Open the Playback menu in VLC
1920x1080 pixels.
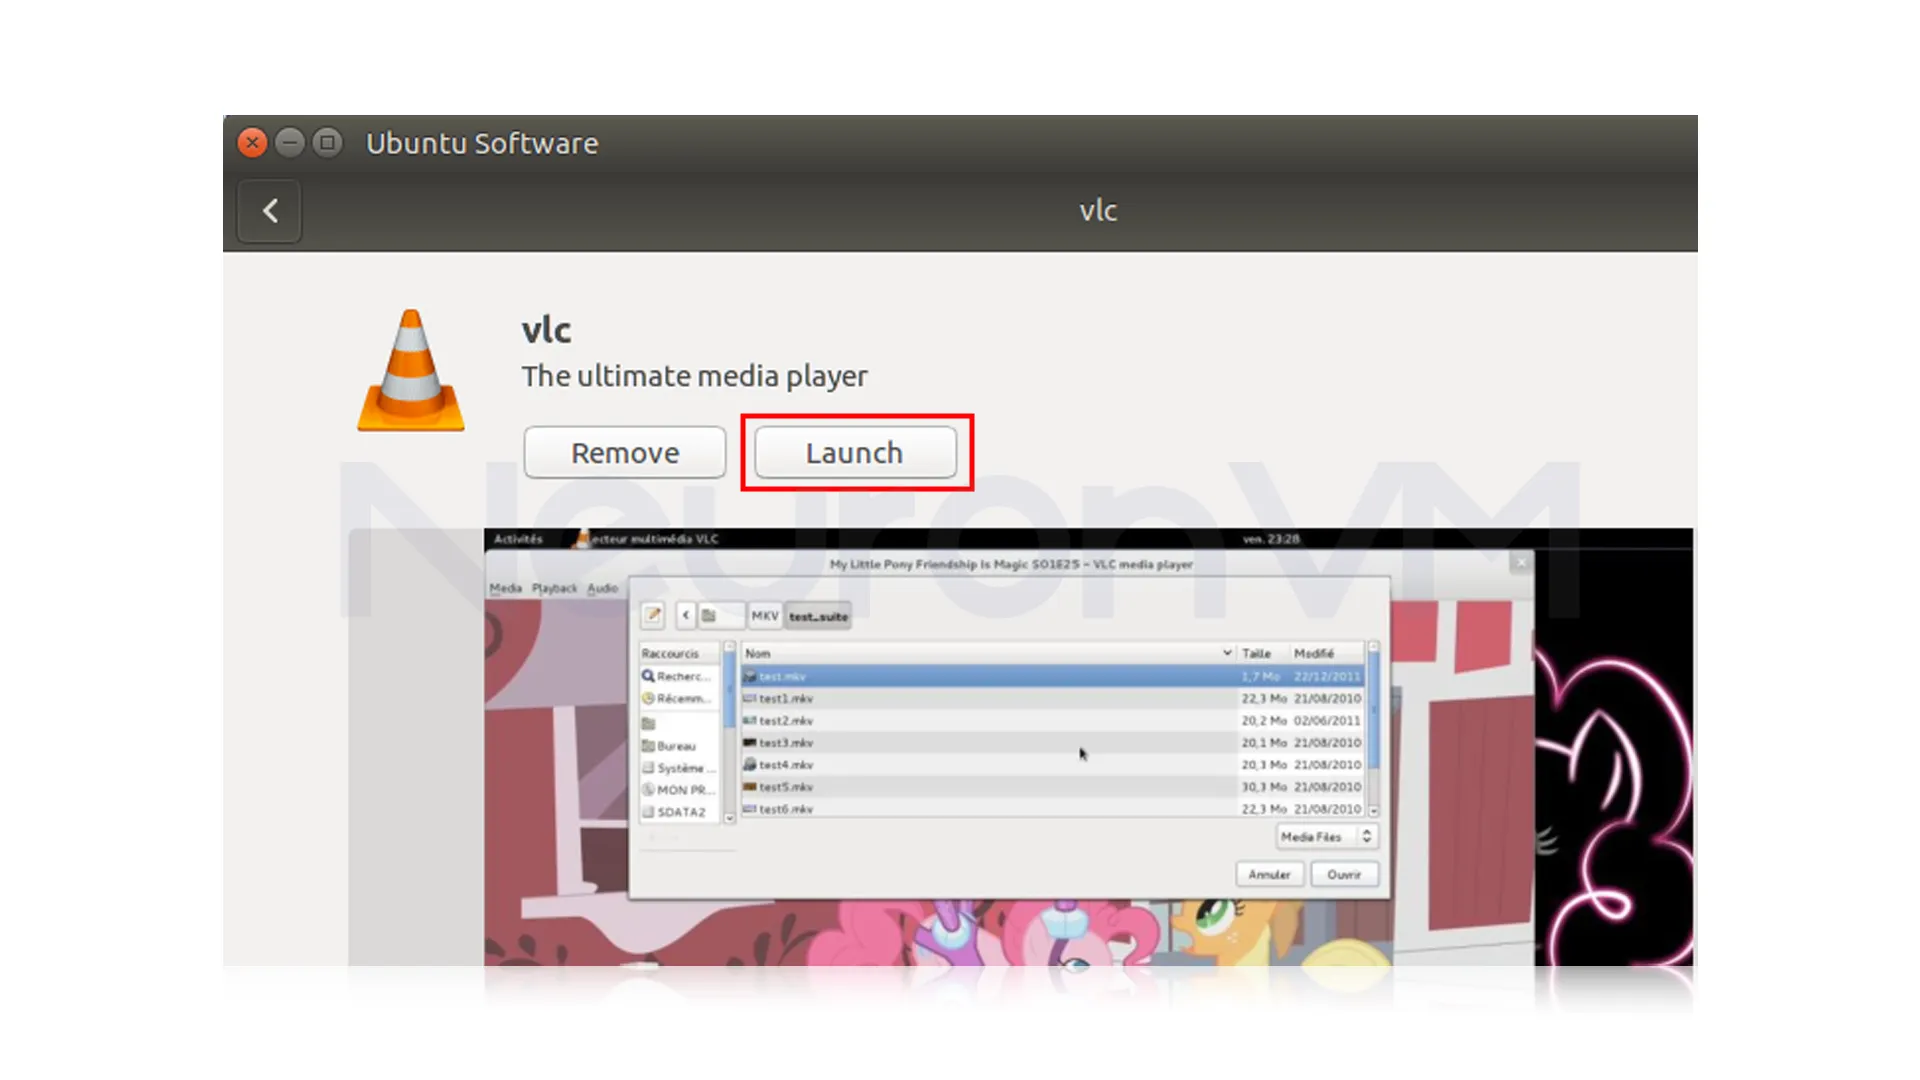pos(554,588)
